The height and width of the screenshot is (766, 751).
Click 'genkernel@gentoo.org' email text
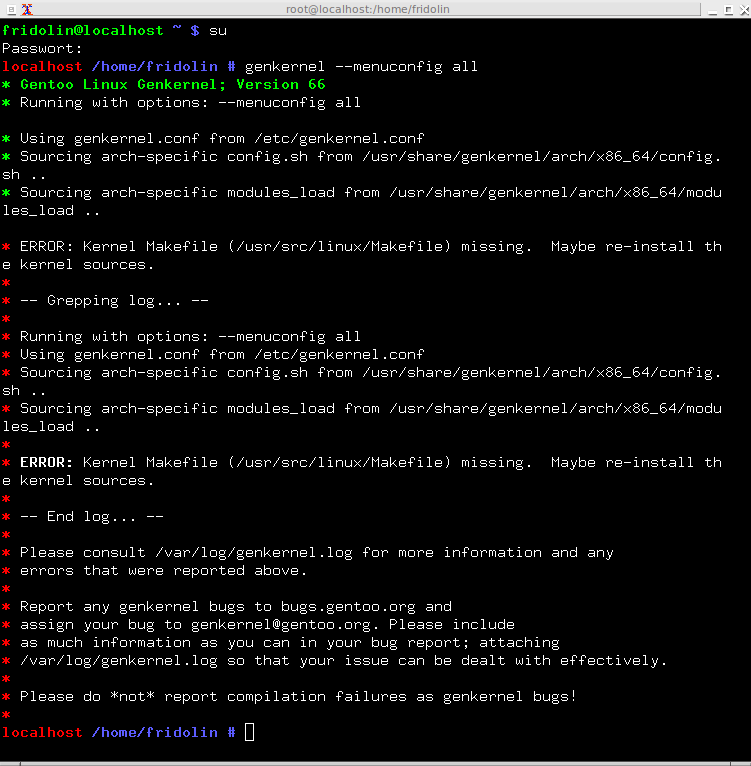[x=280, y=625]
